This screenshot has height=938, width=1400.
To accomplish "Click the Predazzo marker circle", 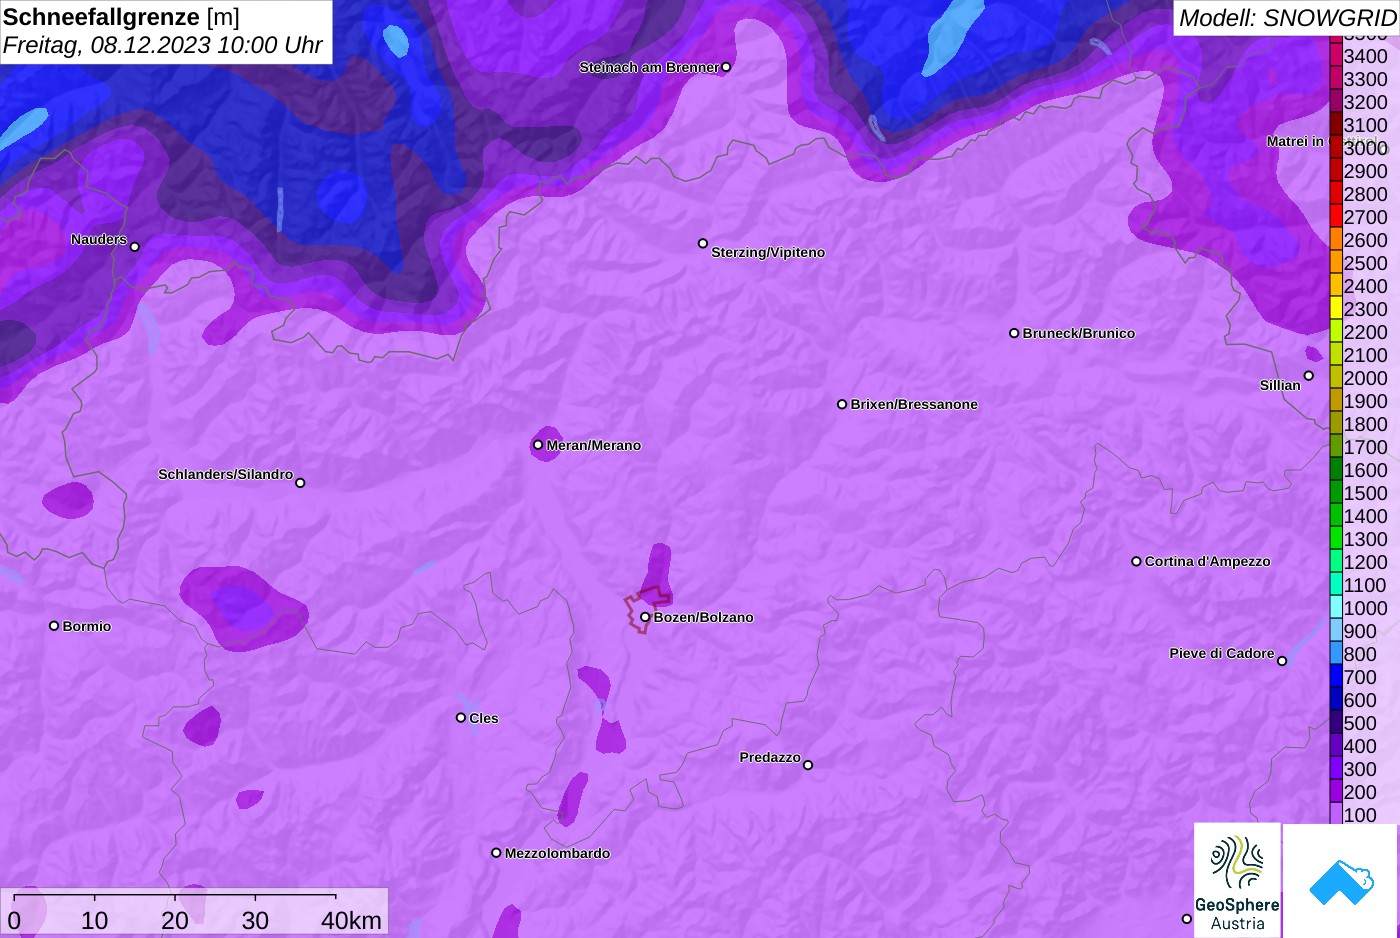I will click(808, 765).
